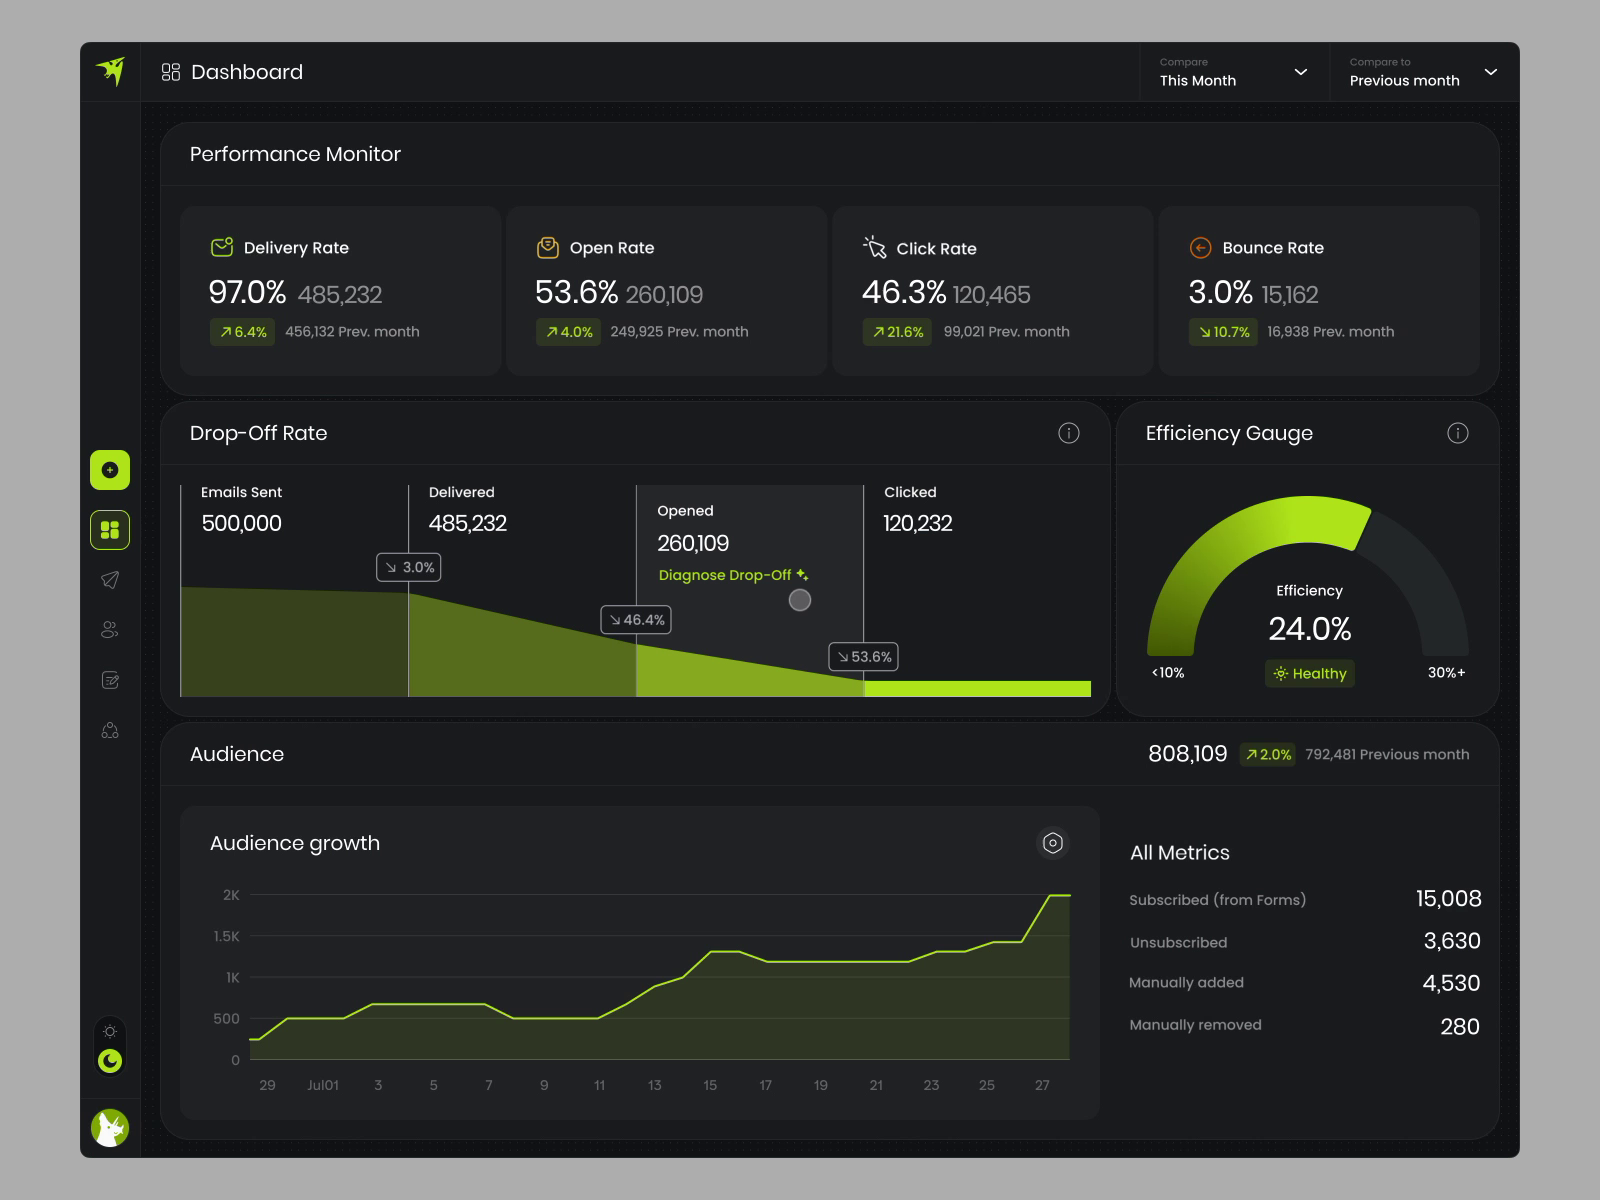Expand the Compare to Previous month dropdown

tap(1425, 72)
